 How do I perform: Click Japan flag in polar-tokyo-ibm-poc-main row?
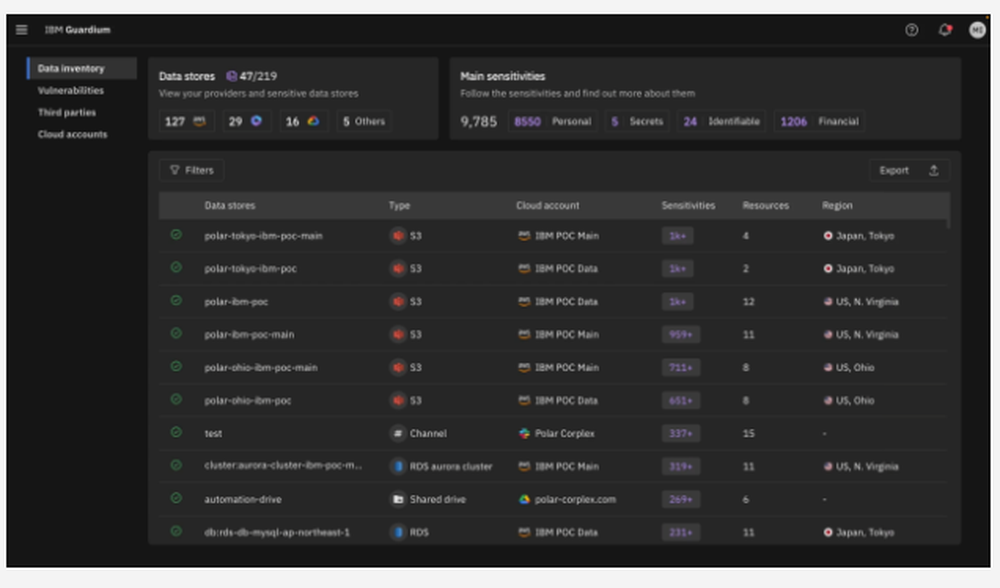tap(828, 236)
